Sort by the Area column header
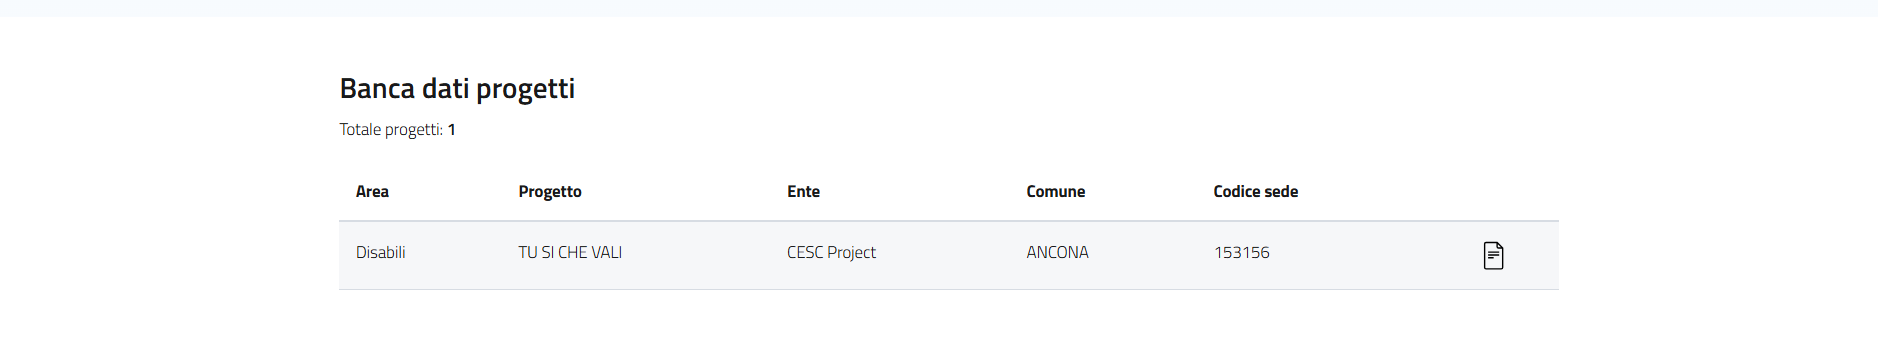Viewport: 1878px width, 362px height. (x=372, y=191)
